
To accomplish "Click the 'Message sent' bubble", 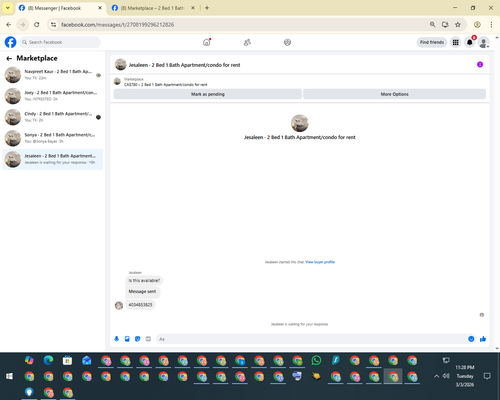I will point(142,292).
